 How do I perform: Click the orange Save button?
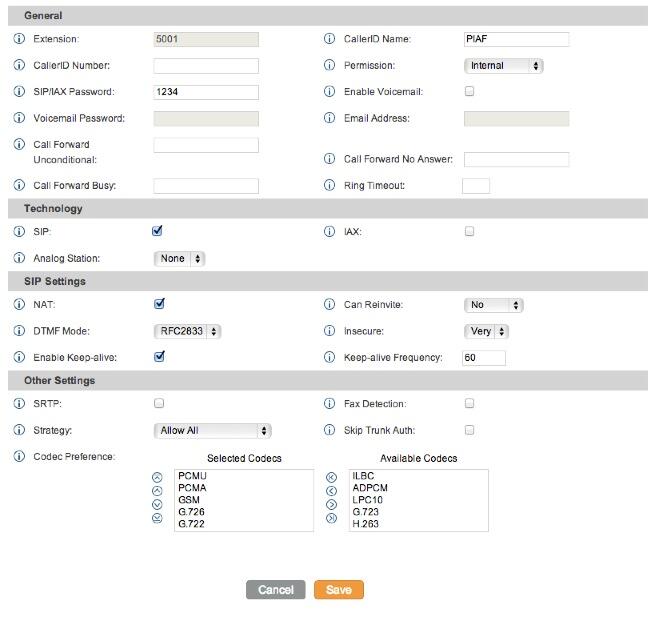339,590
